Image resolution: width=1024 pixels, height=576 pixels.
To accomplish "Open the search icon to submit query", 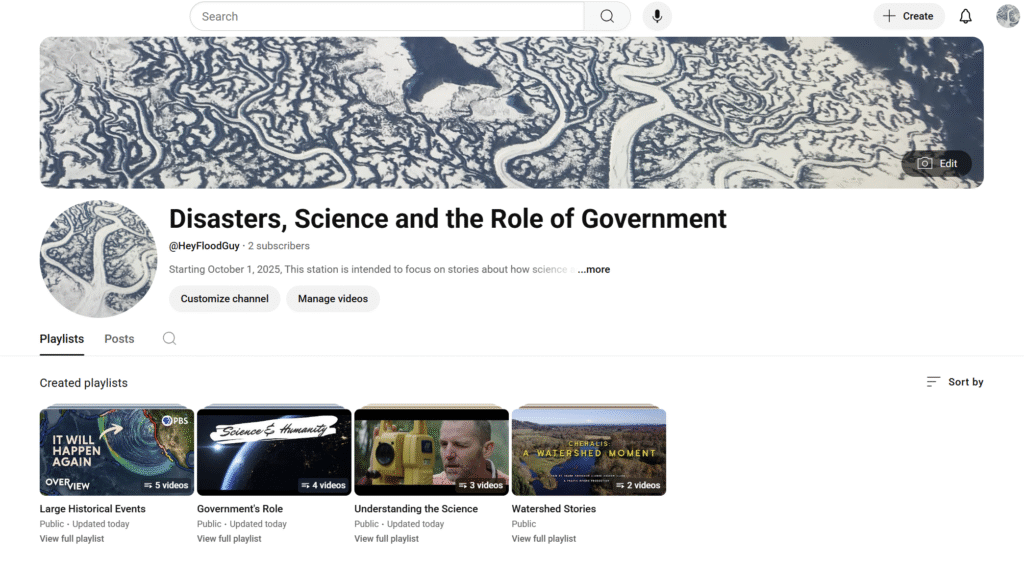I will [x=605, y=16].
